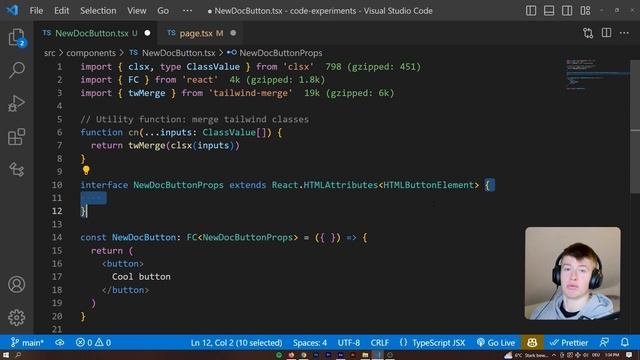Toggle the secondary side bar layout icon
Screen dimensions: 640x360
click(567, 11)
